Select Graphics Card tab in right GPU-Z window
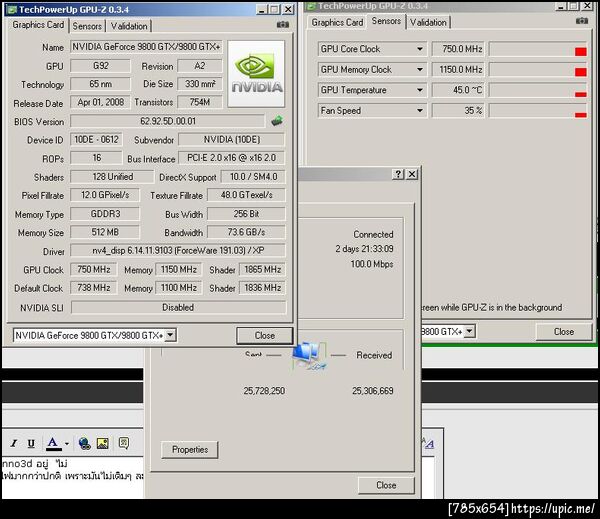600x519 pixels. coord(337,23)
